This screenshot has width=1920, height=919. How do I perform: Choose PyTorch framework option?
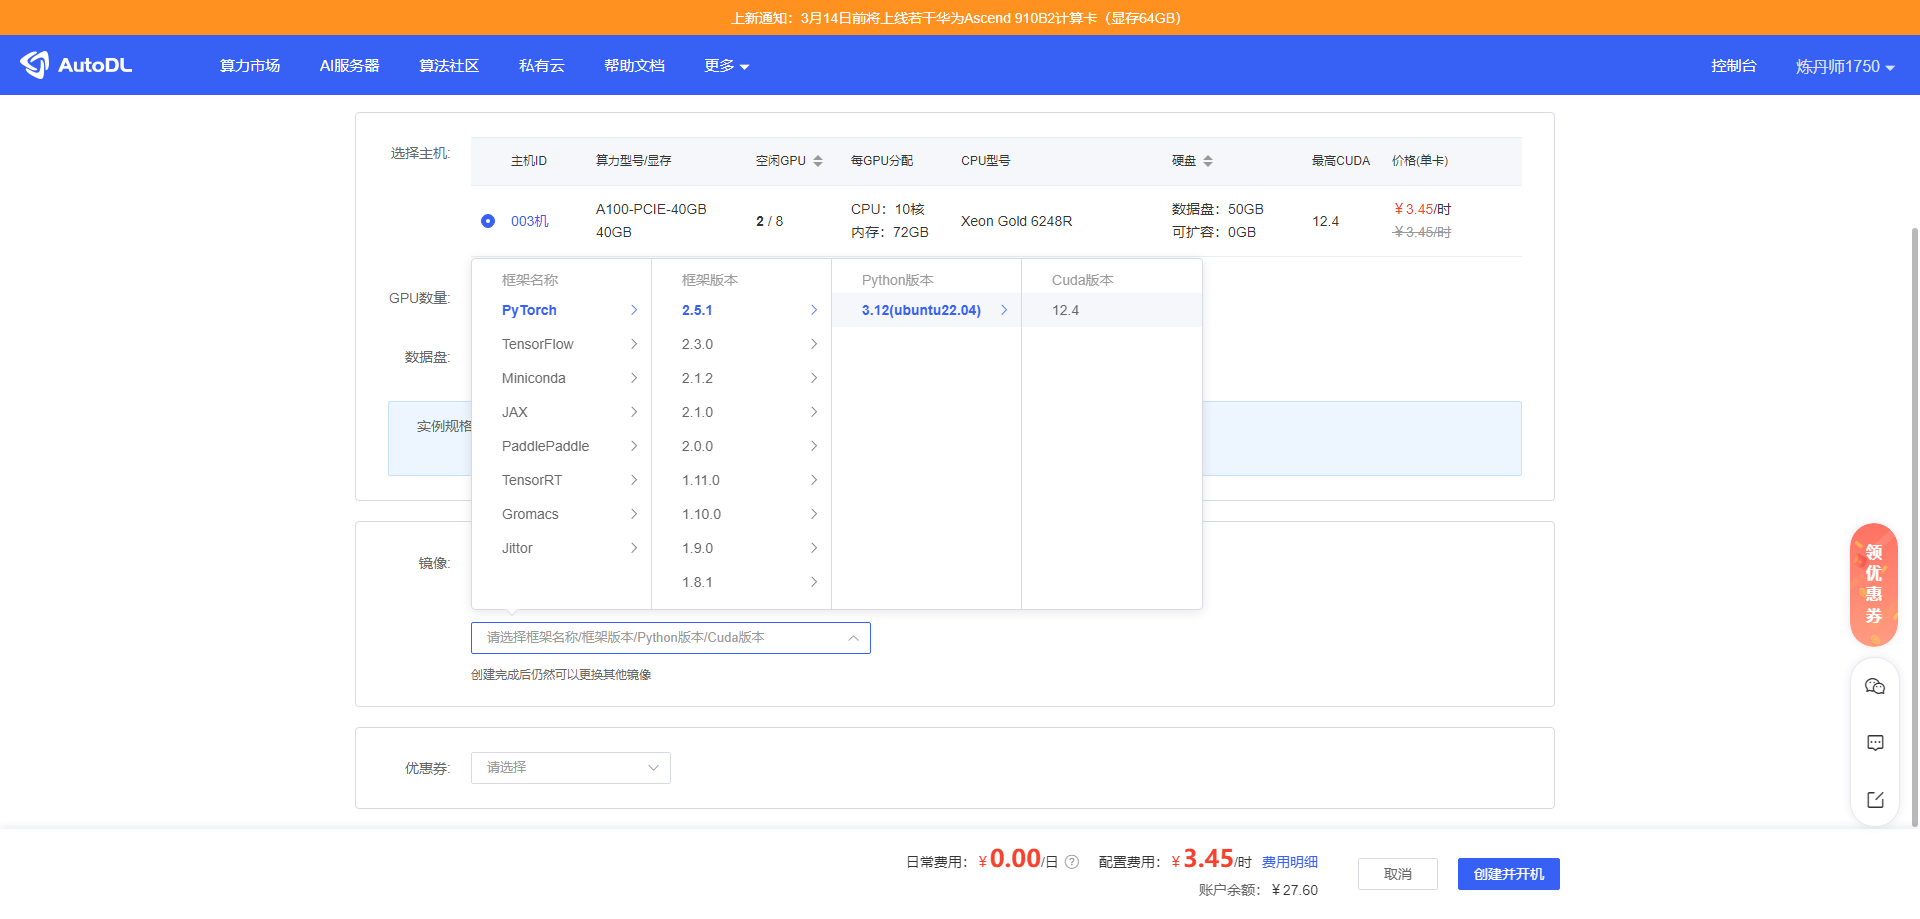click(561, 310)
